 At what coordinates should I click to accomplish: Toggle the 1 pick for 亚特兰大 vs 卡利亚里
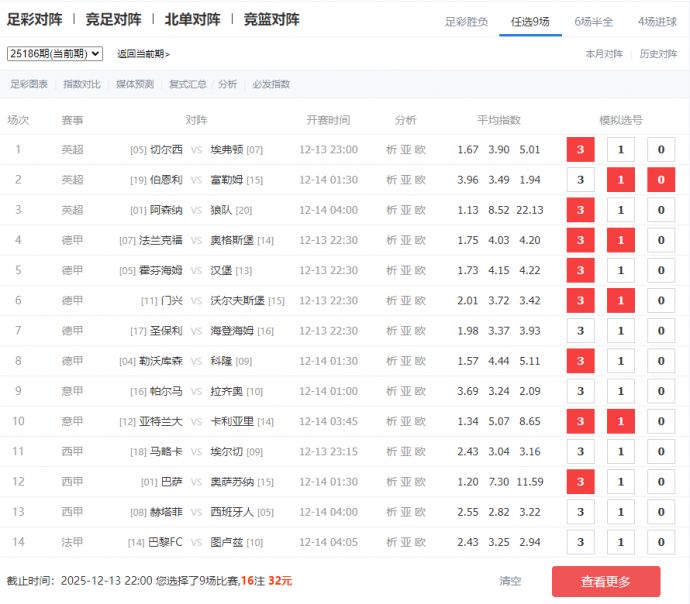[620, 421]
